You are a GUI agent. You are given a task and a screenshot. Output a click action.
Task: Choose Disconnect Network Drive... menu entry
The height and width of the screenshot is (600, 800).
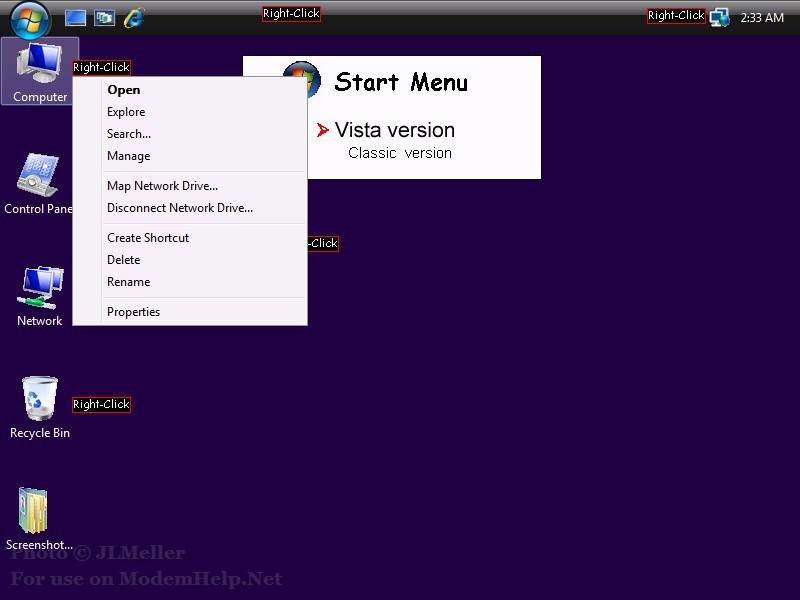click(x=190, y=208)
